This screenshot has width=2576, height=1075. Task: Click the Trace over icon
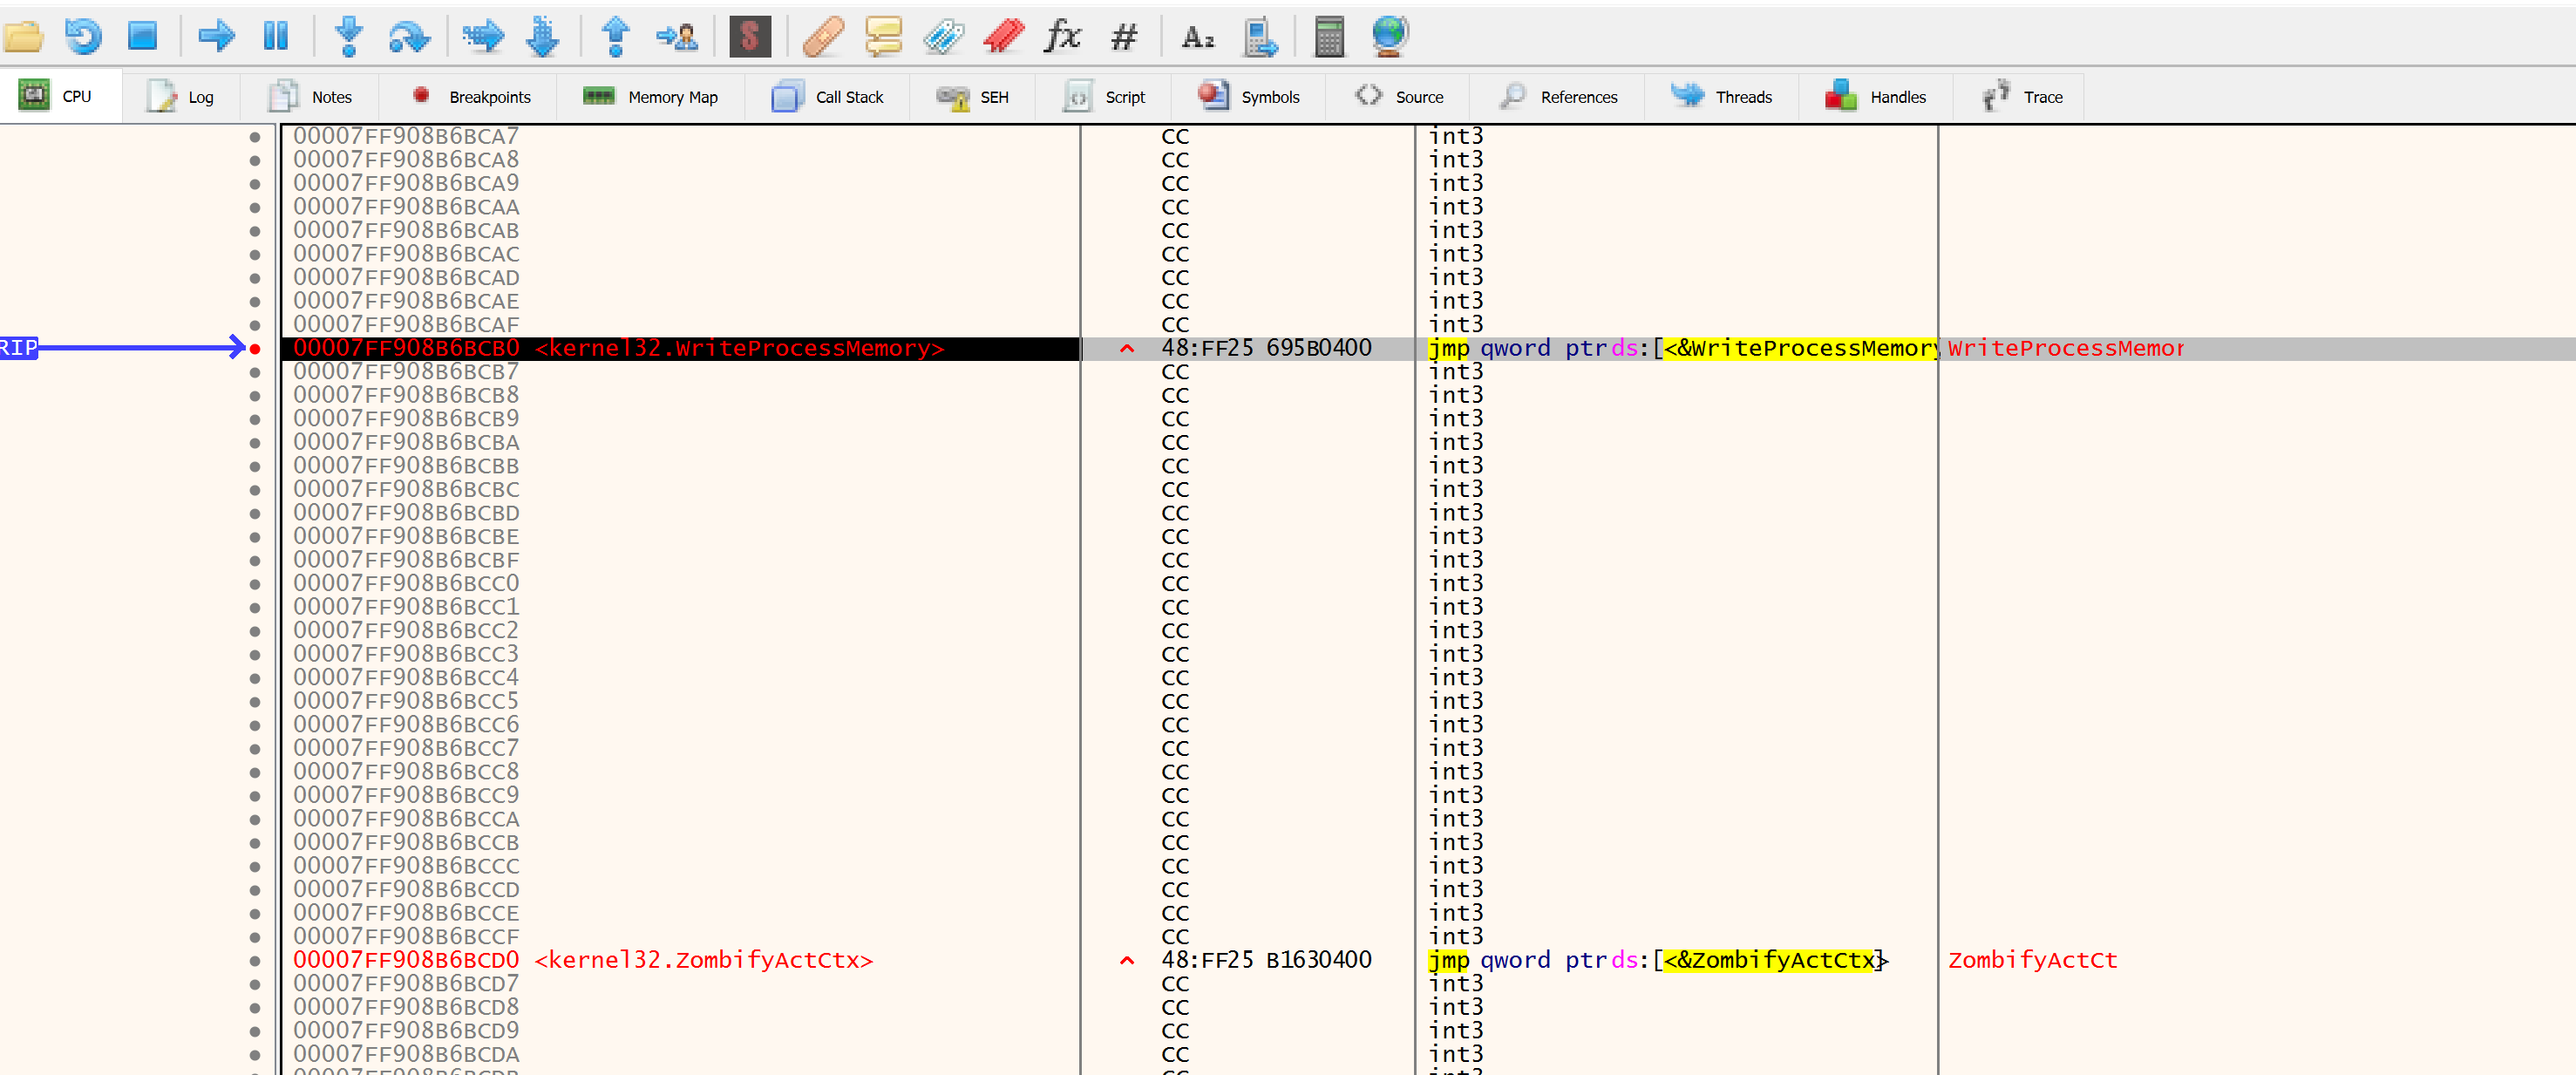542,37
